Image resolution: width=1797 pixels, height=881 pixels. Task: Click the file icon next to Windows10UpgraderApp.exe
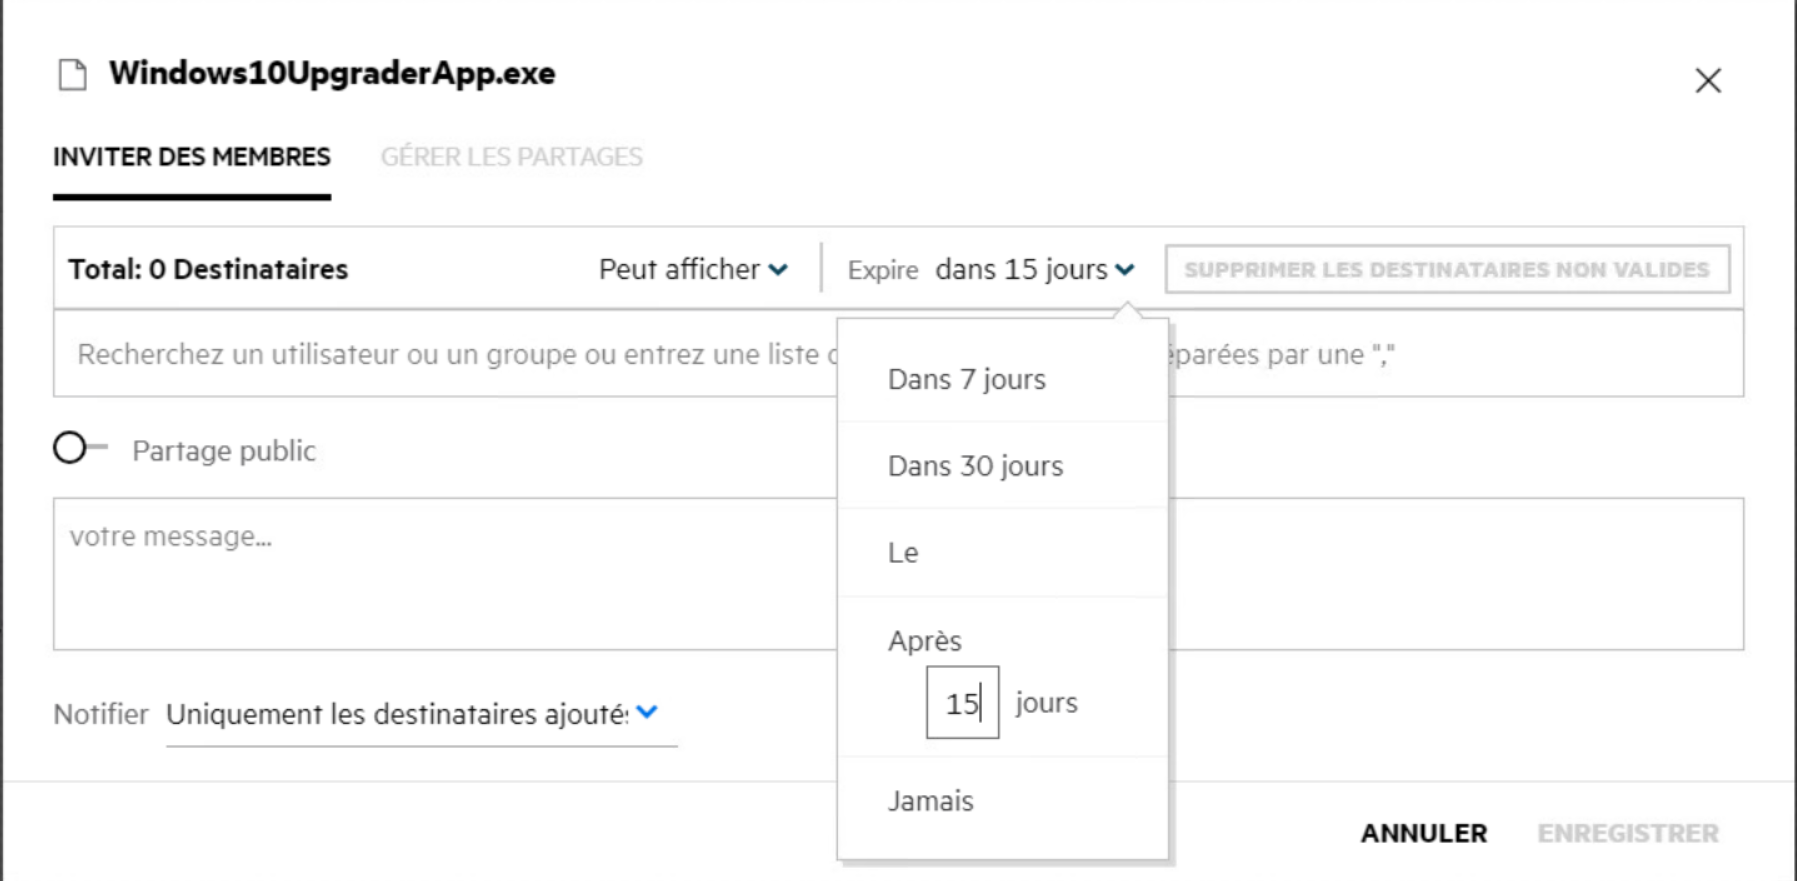(x=72, y=75)
